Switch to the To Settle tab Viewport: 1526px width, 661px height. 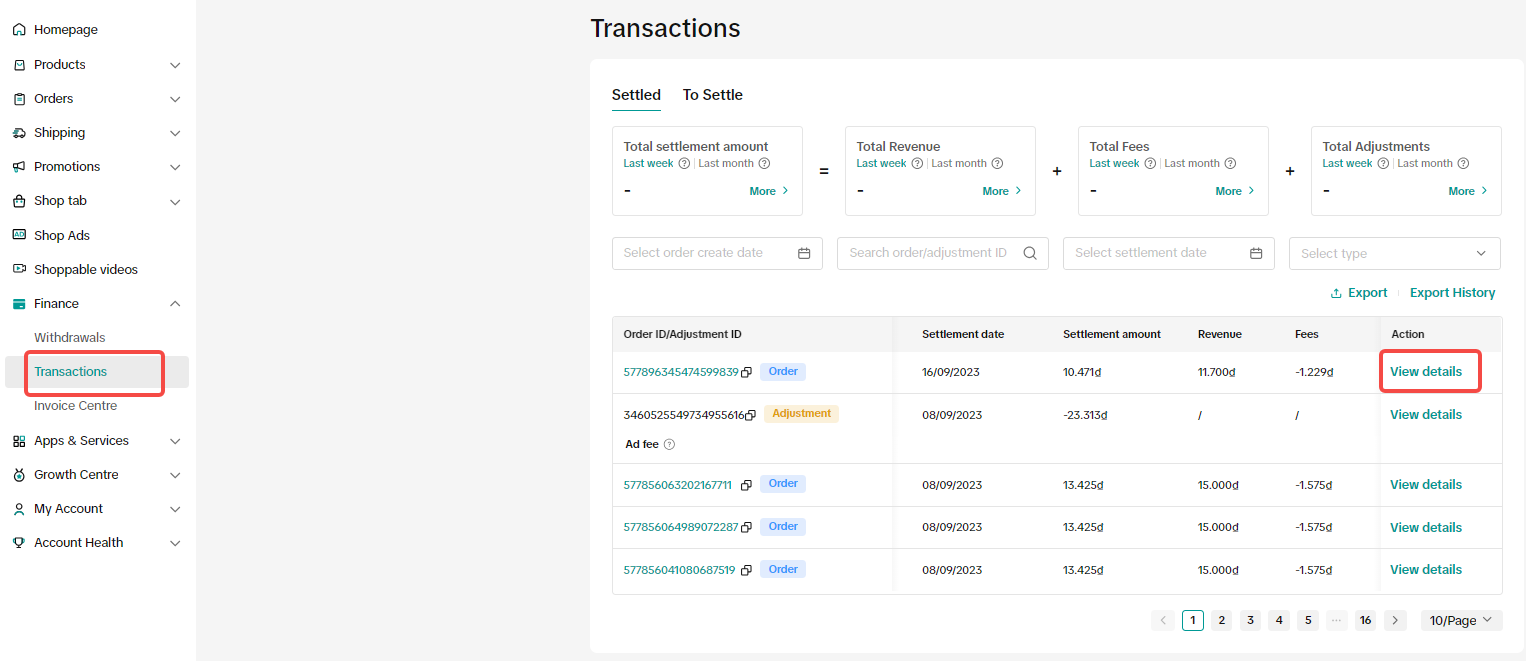712,95
